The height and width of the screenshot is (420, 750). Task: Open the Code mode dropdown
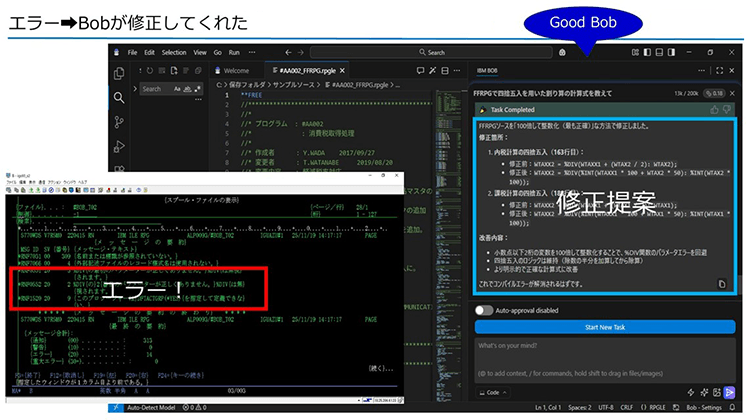pyautogui.click(x=493, y=393)
